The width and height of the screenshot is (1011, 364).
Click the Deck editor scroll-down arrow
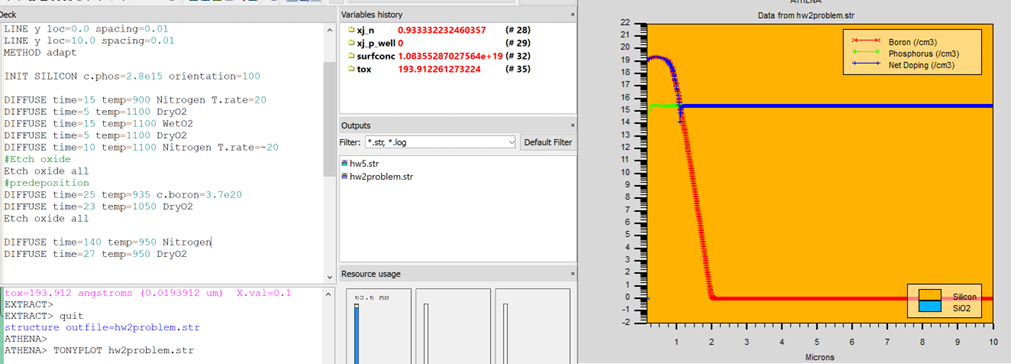click(x=329, y=278)
